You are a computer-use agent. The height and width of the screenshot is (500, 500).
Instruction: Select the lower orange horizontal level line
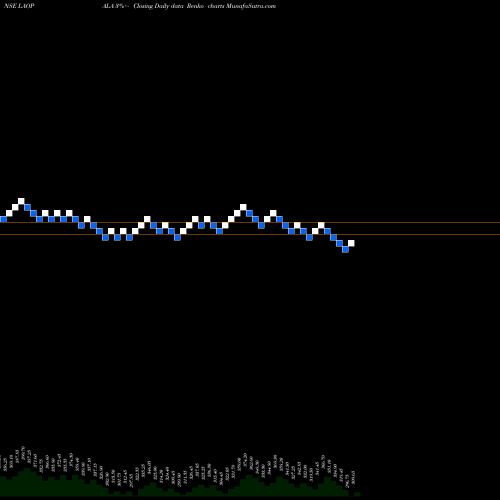tap(250, 235)
